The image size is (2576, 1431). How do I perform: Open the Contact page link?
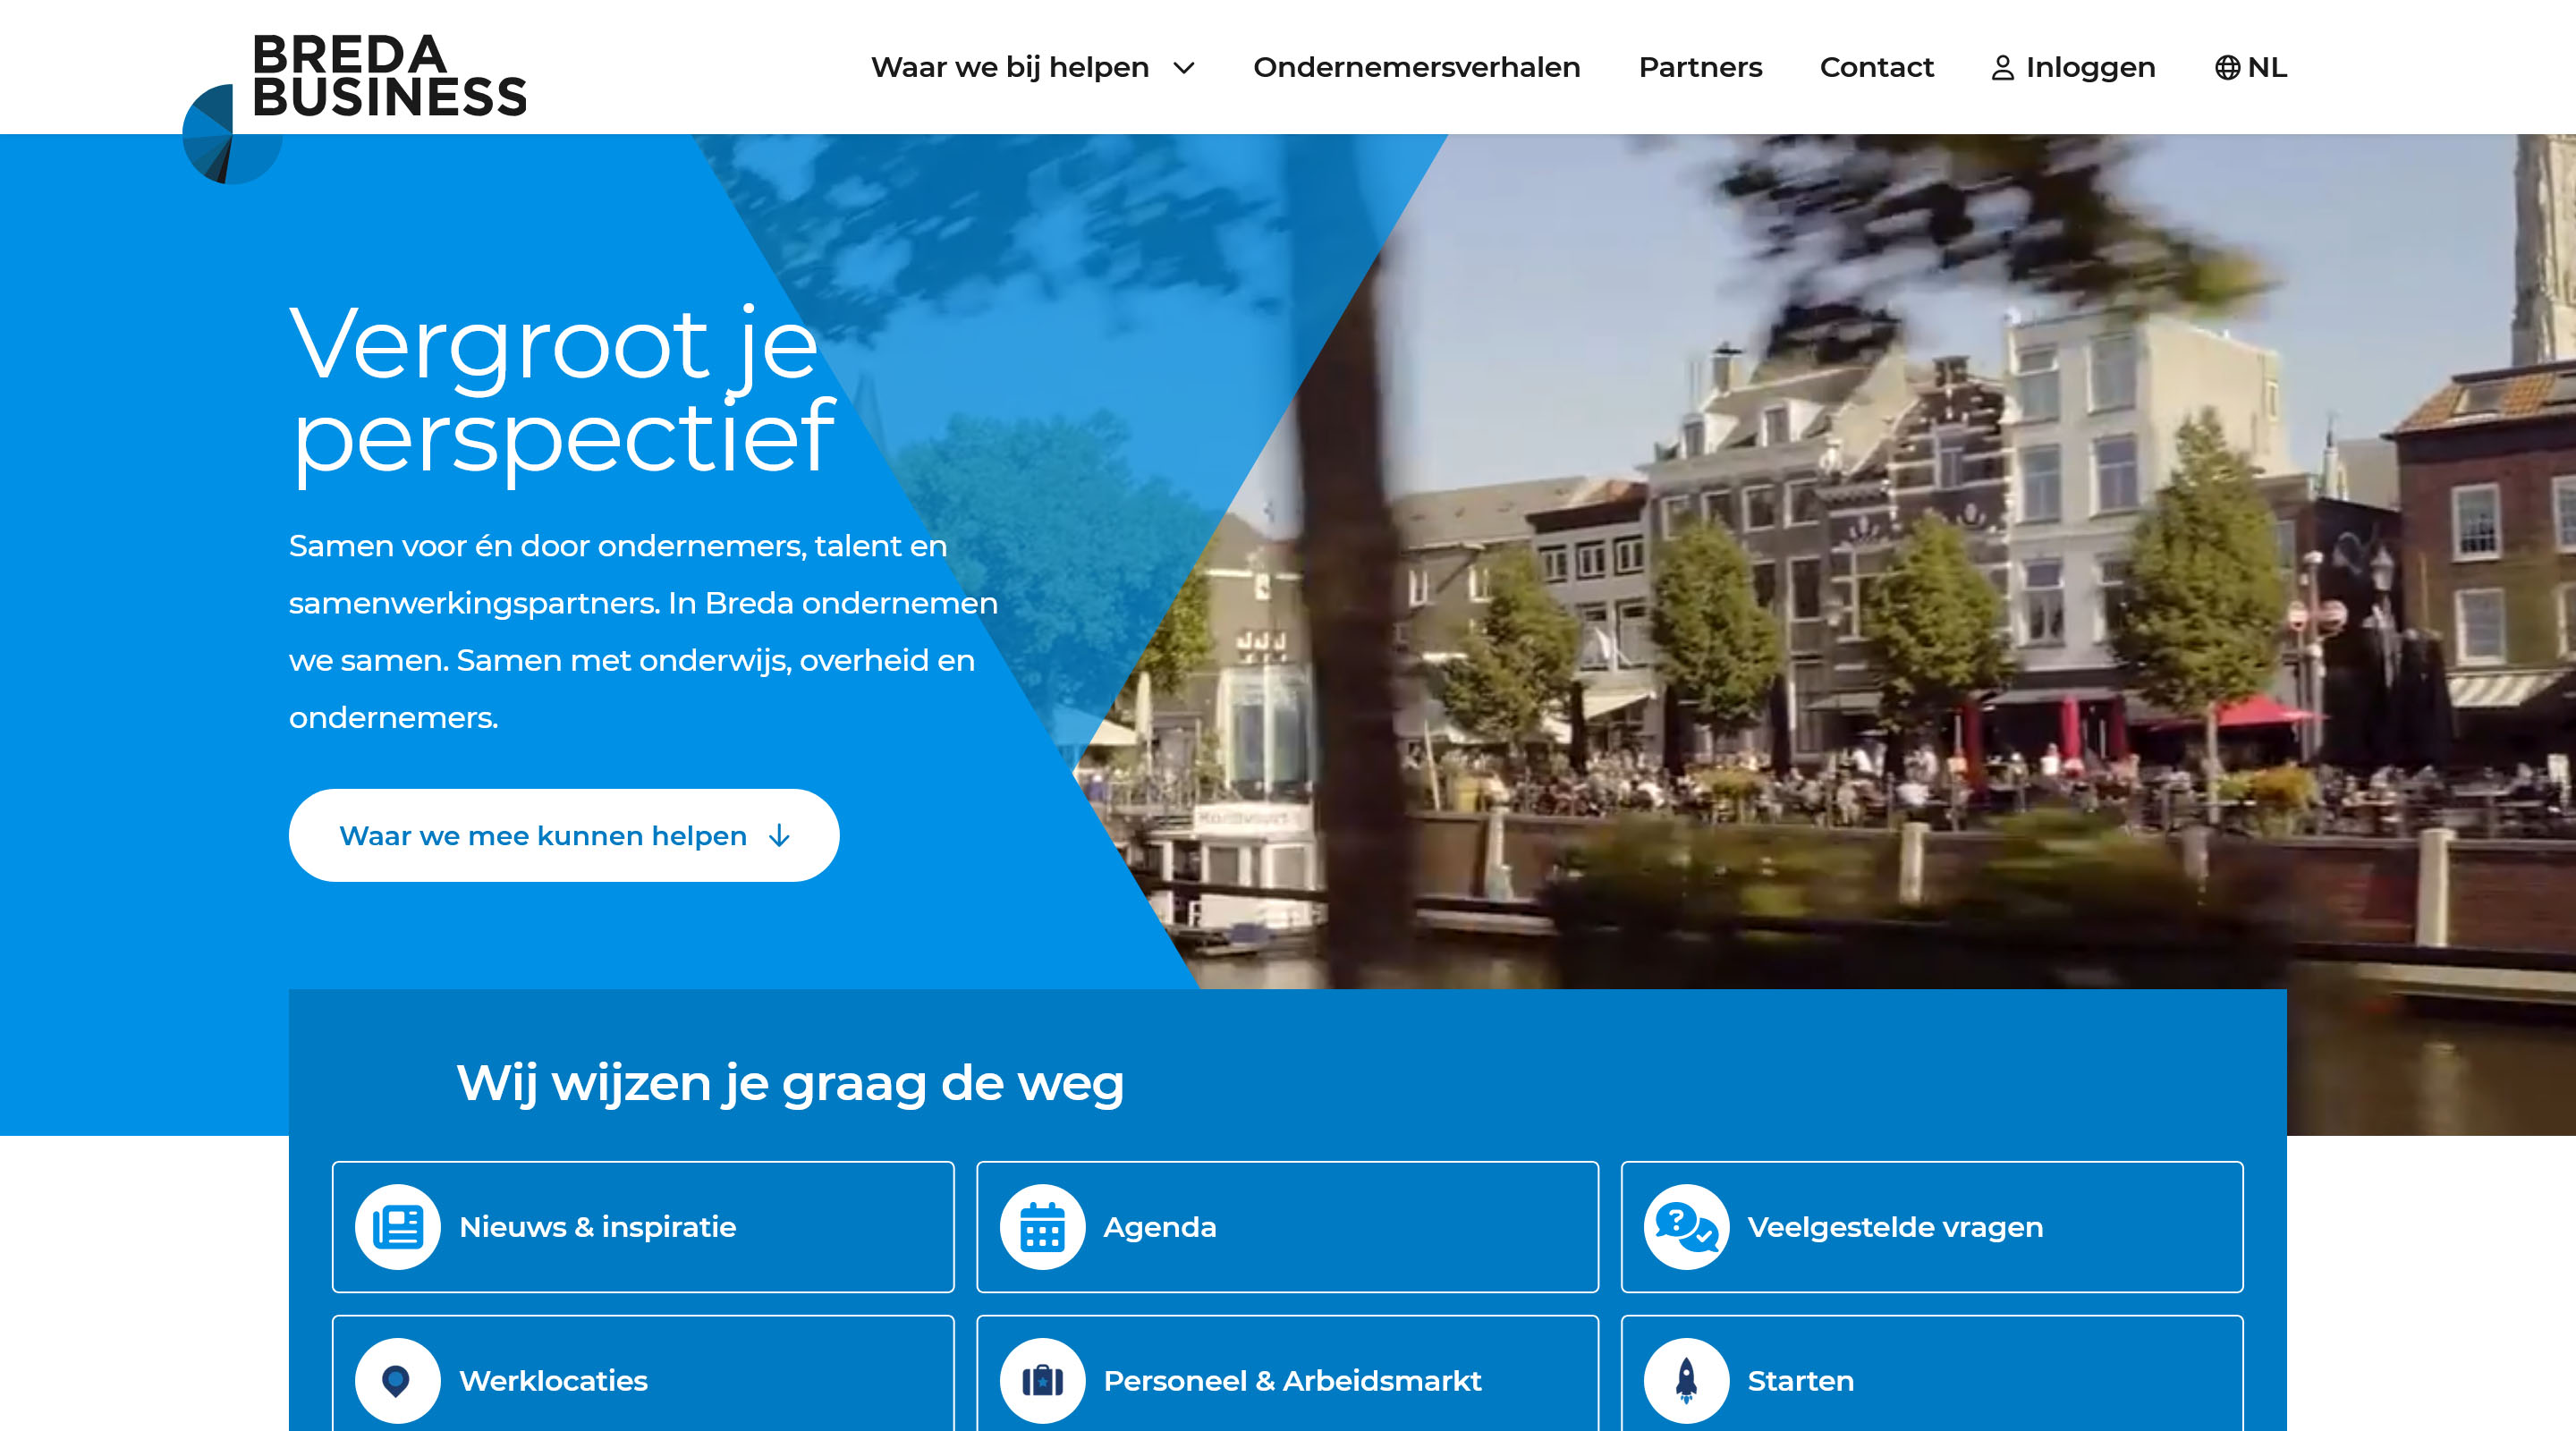click(1876, 68)
